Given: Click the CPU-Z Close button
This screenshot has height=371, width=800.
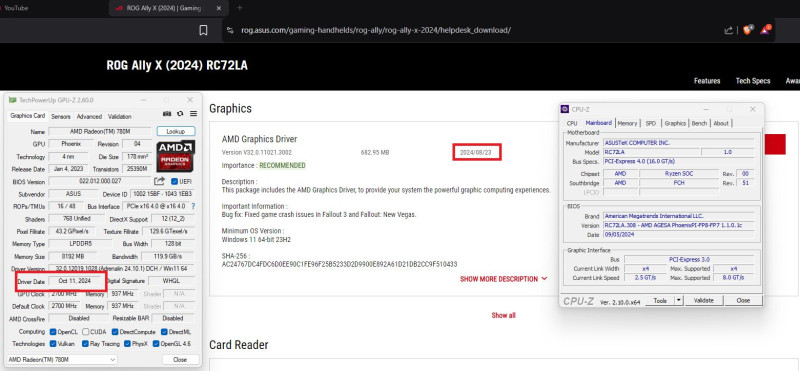Looking at the screenshot, I should coord(743,301).
